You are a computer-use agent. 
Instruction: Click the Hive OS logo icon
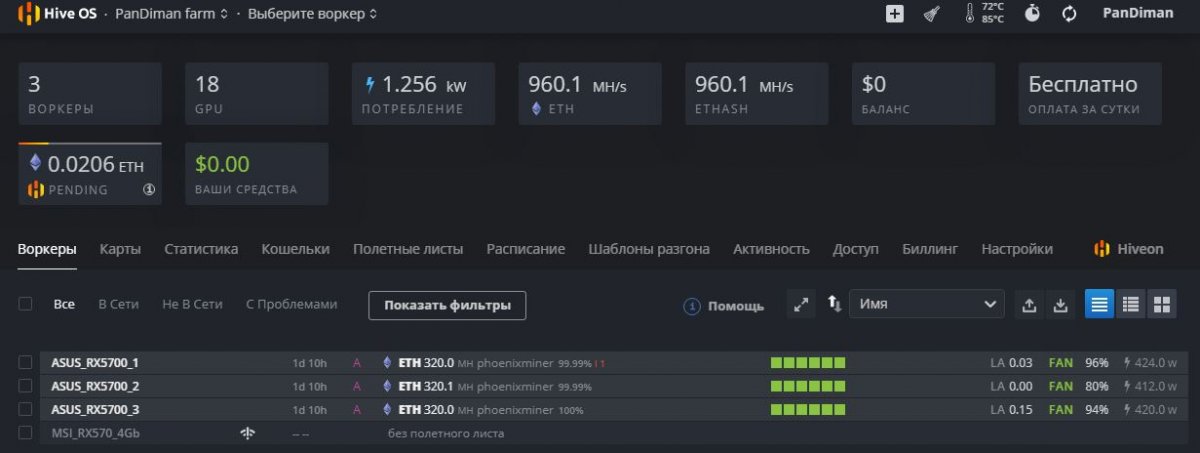coord(28,14)
